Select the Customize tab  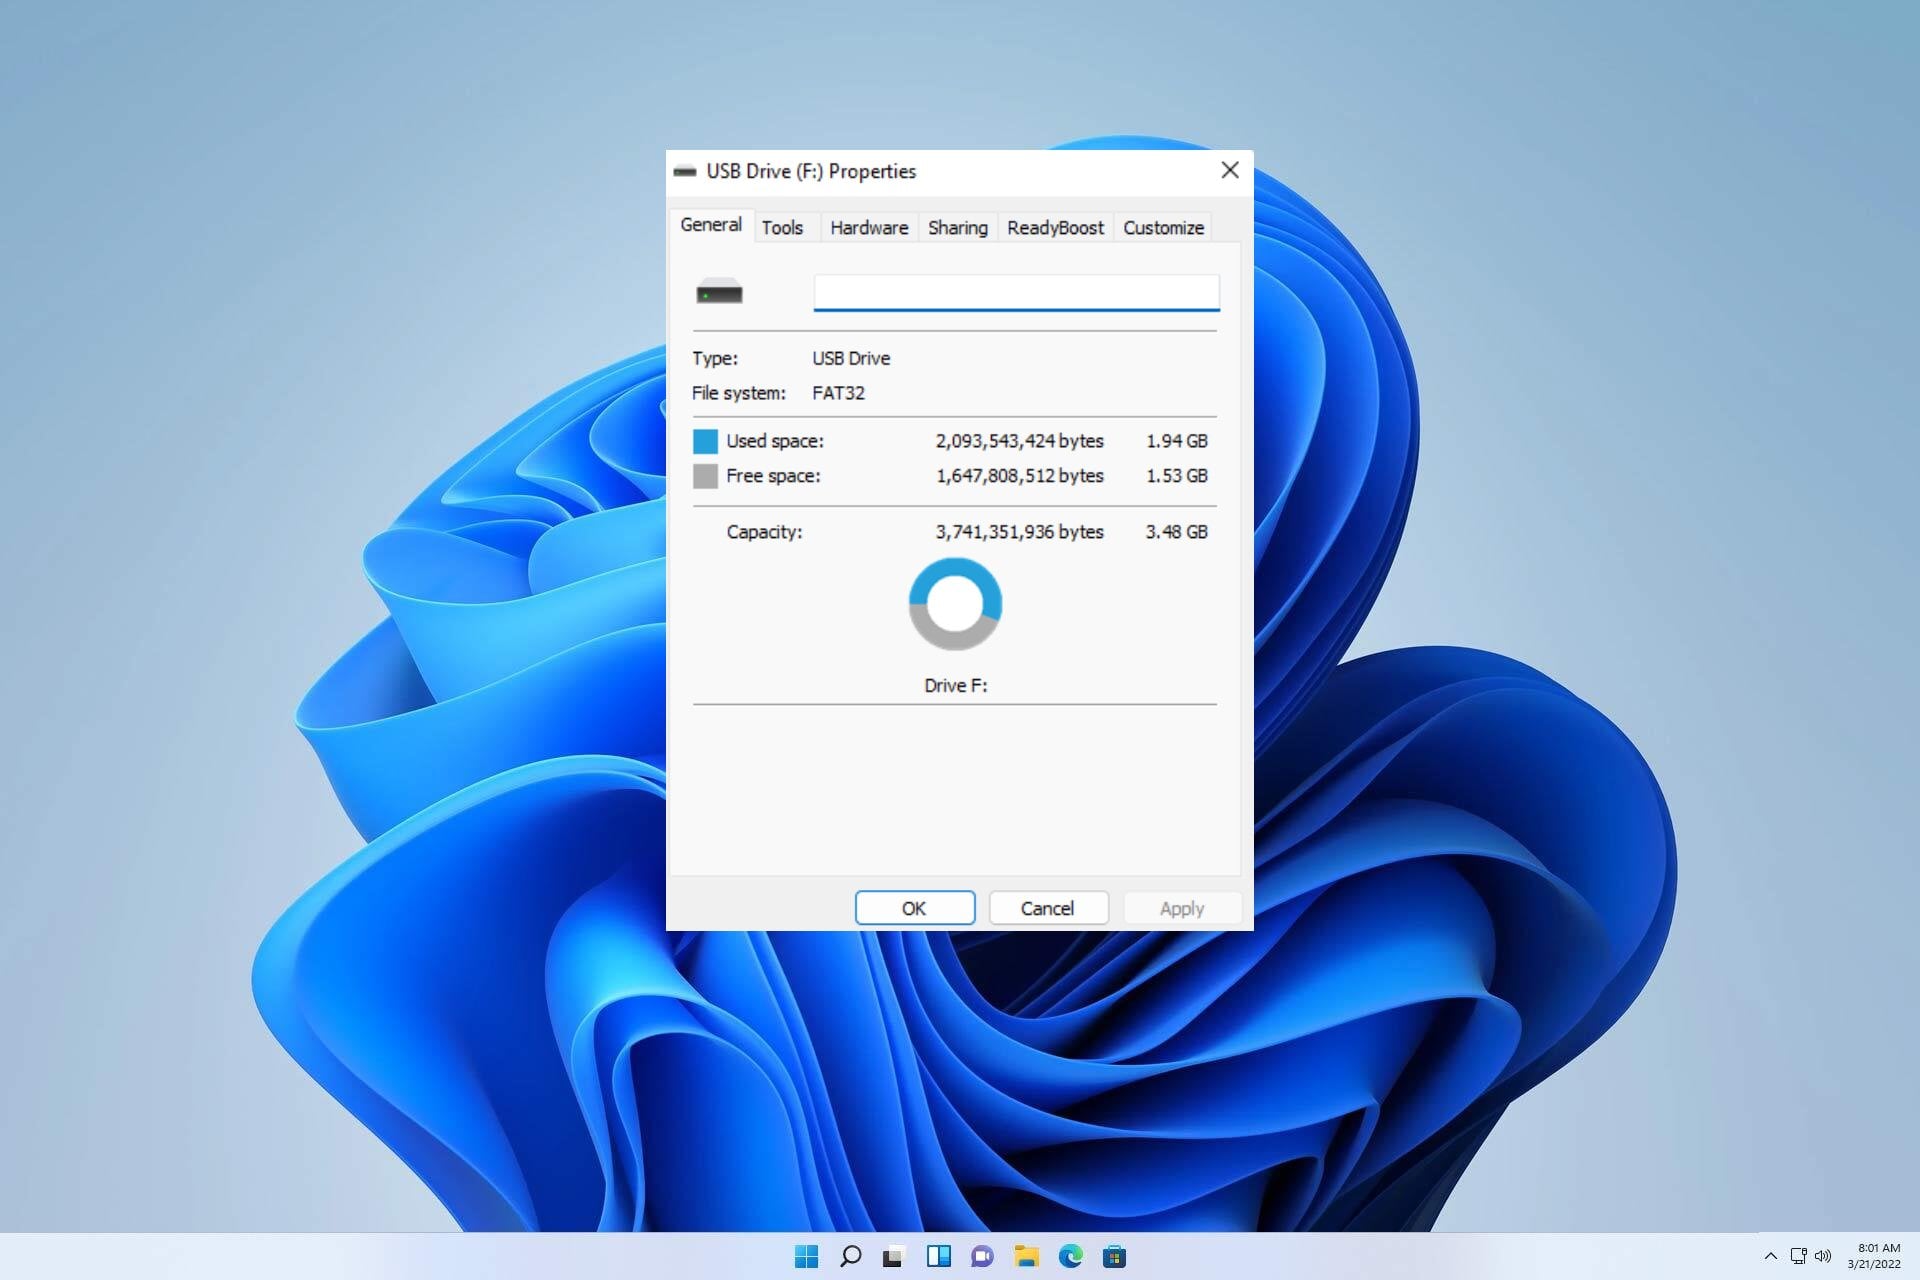(1163, 228)
